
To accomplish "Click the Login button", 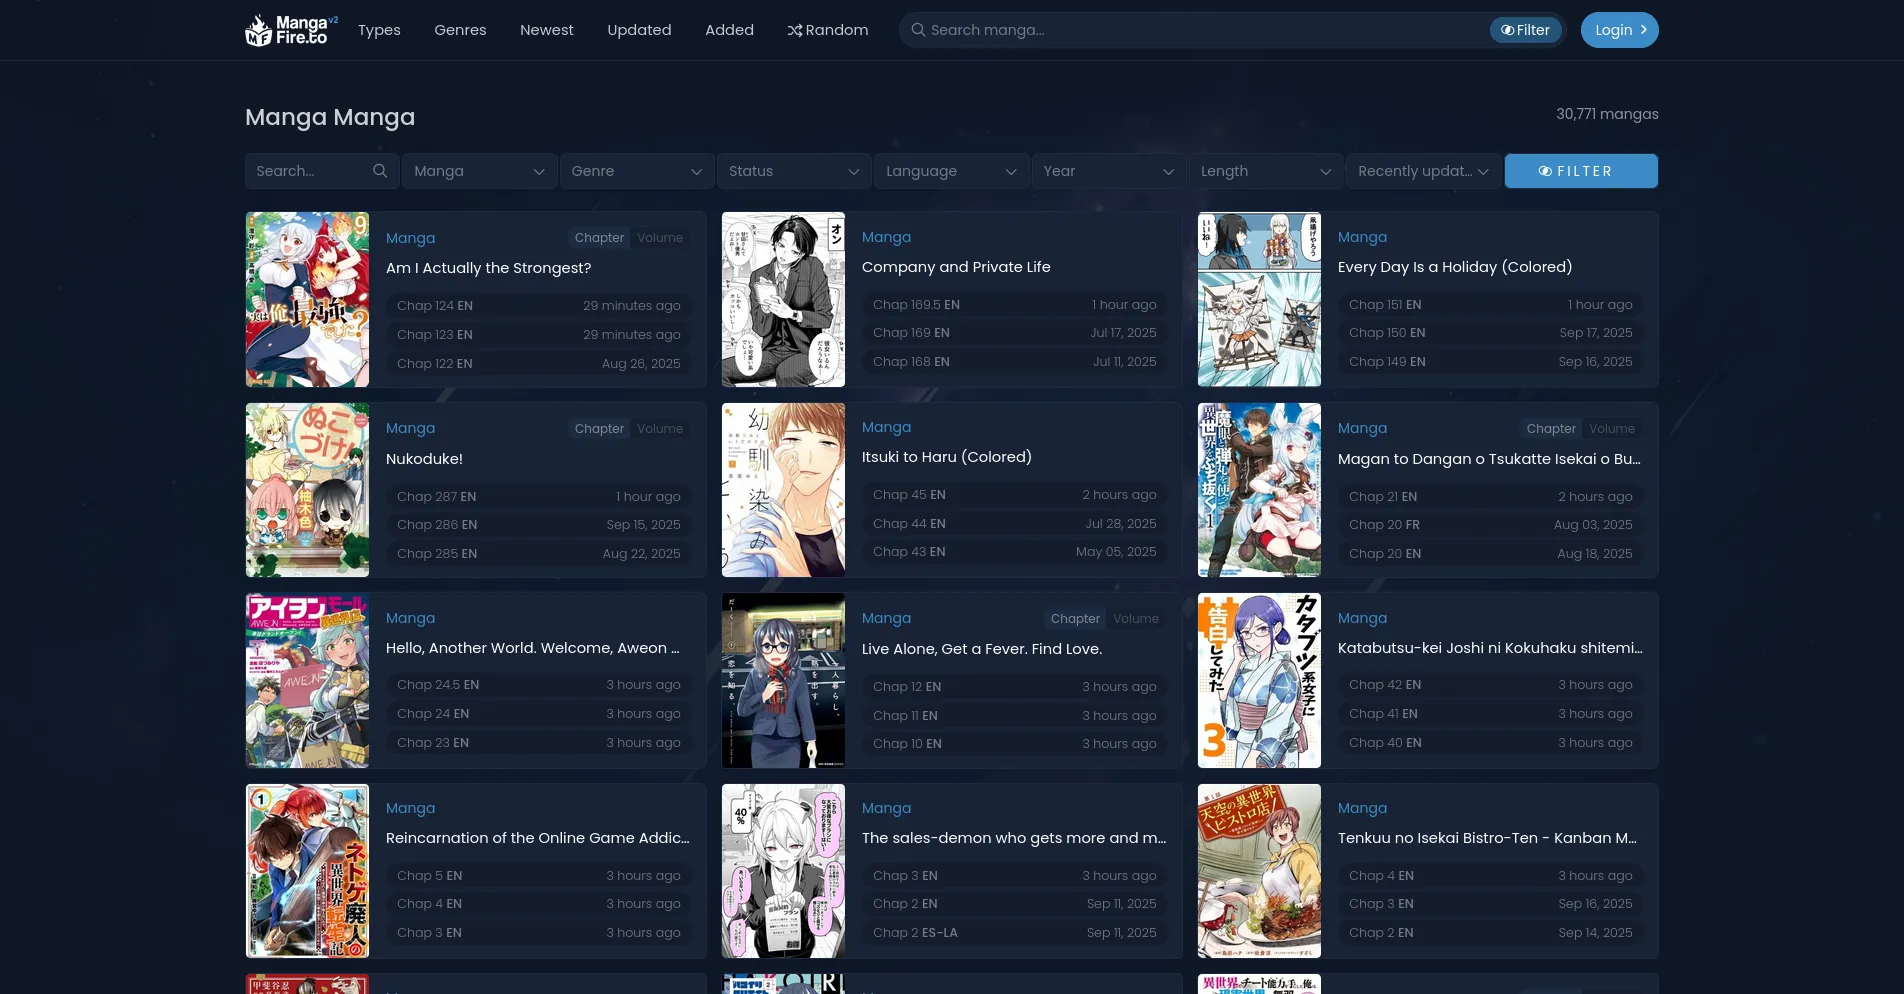I will tap(1618, 30).
